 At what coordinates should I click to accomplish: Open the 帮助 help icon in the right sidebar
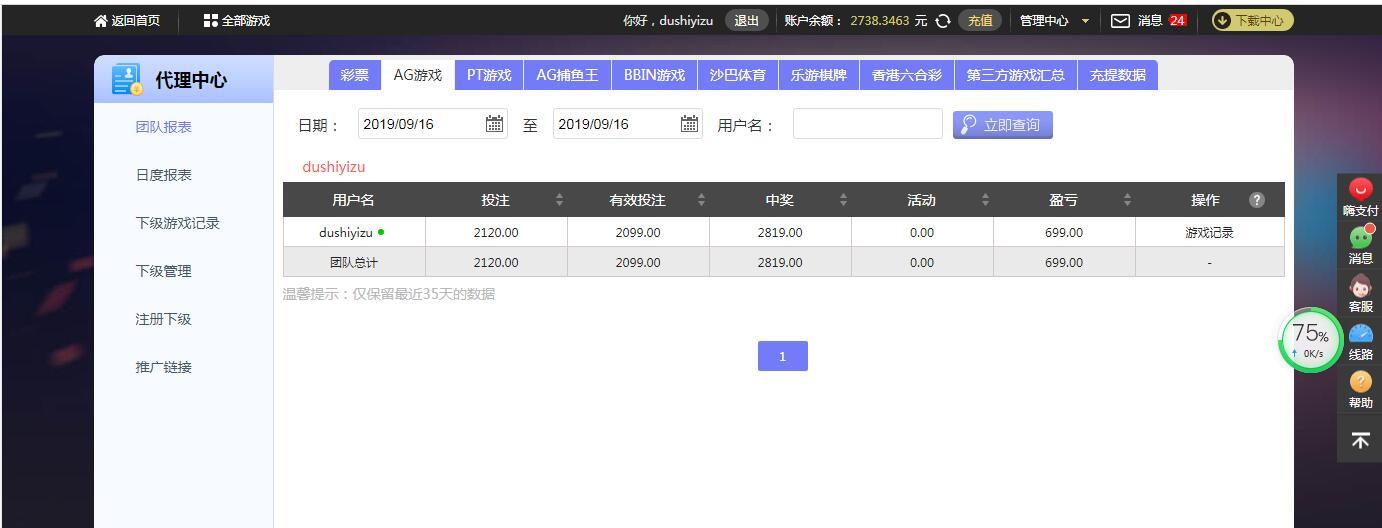[1360, 381]
